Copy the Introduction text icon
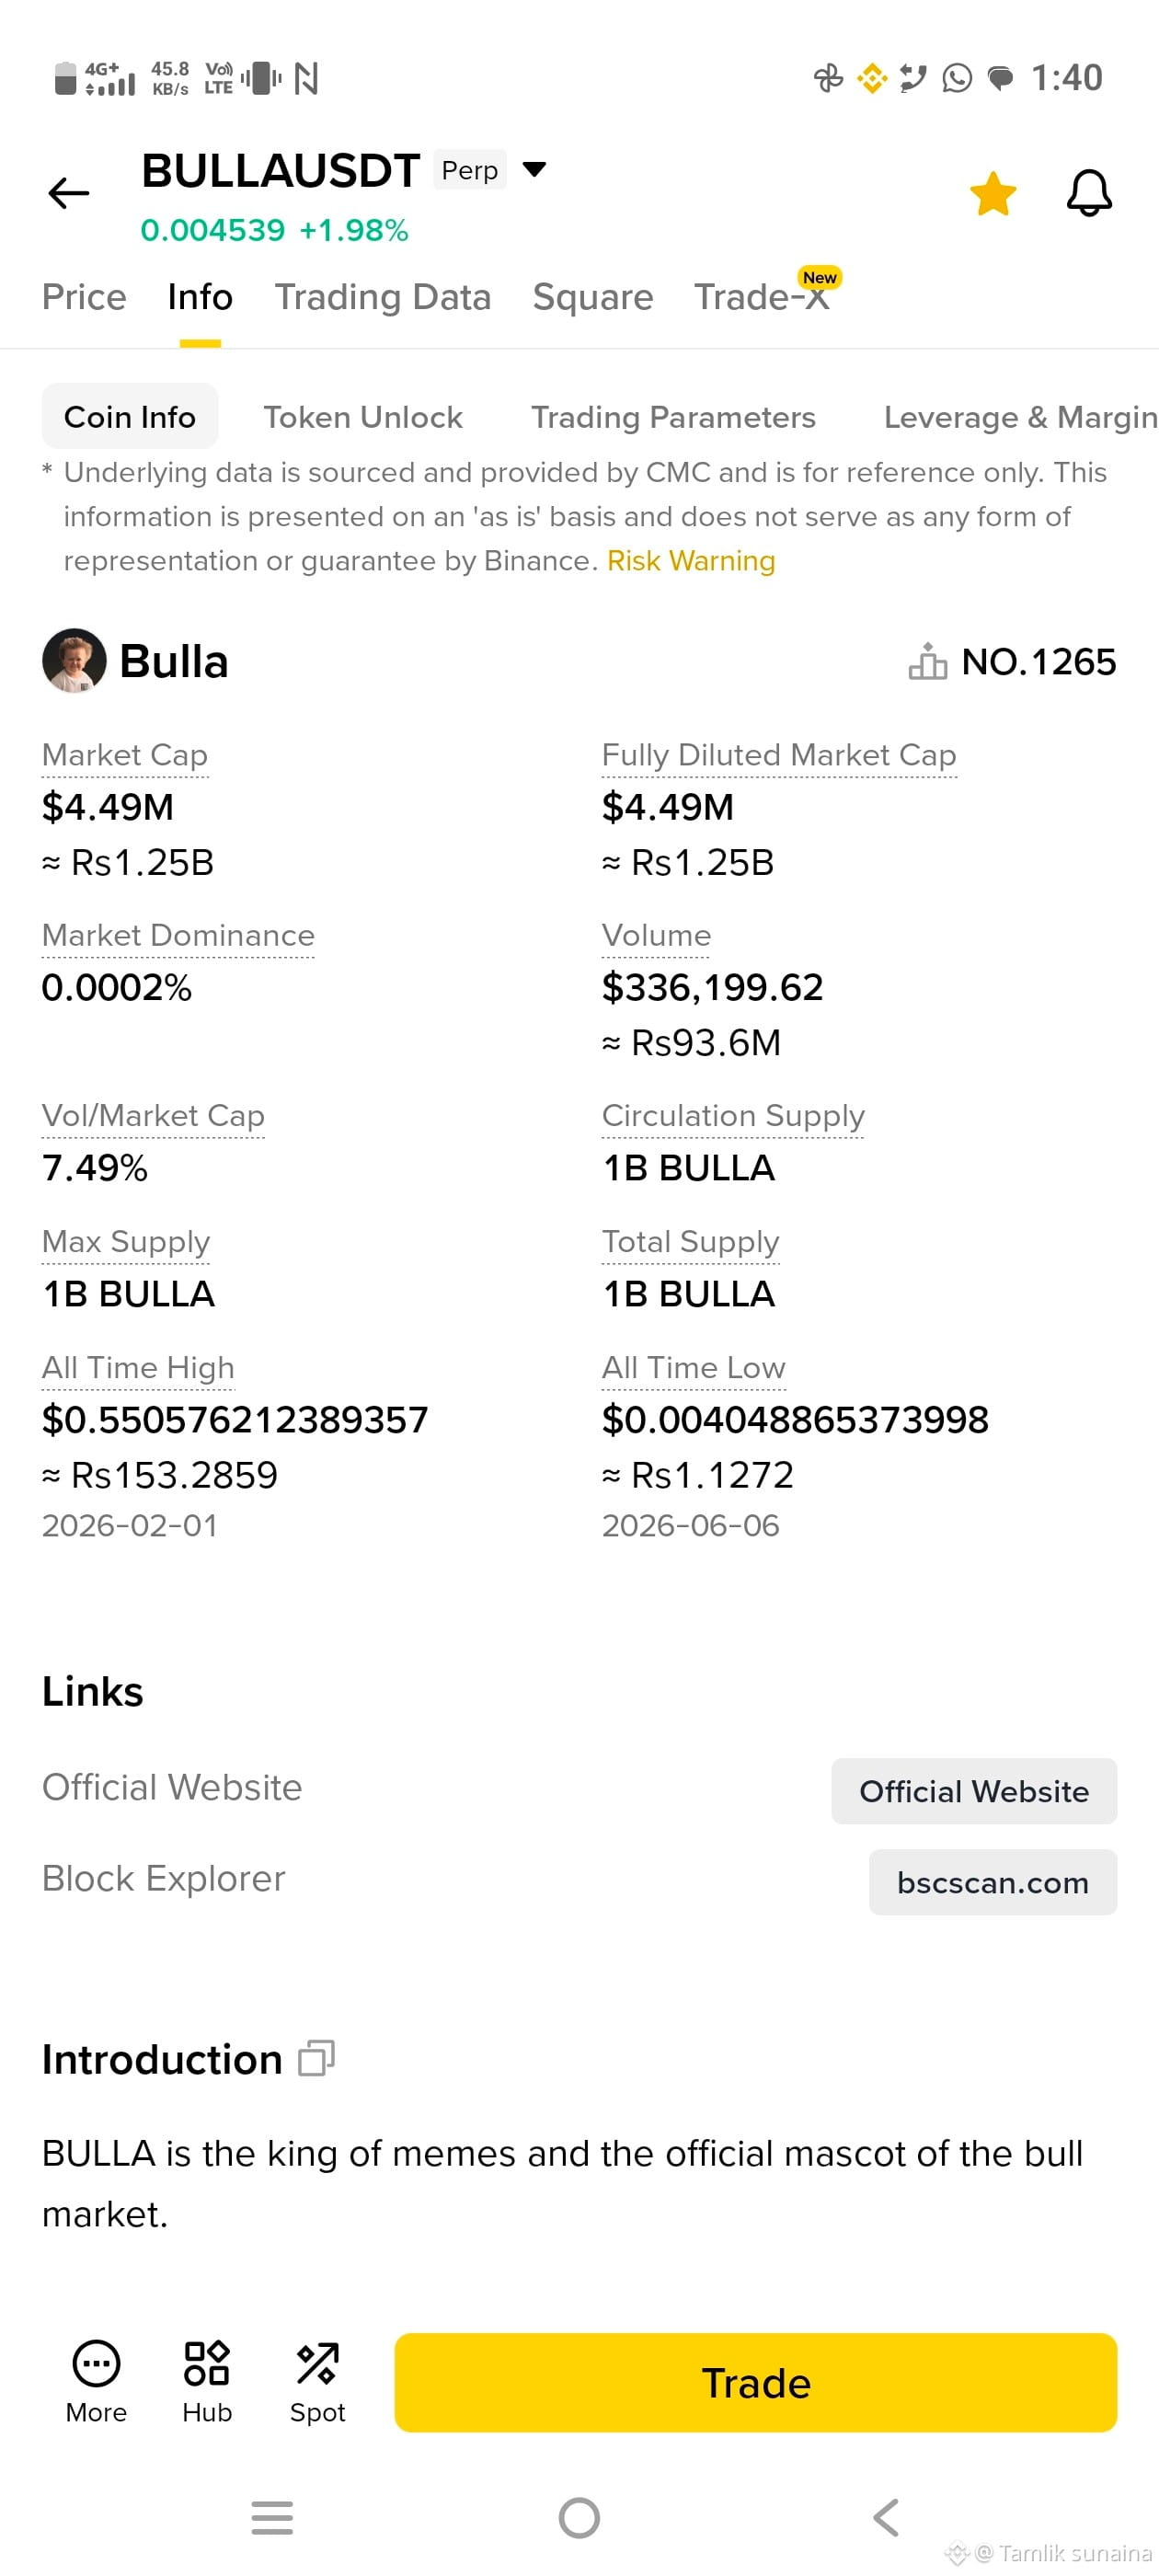 click(x=316, y=2058)
